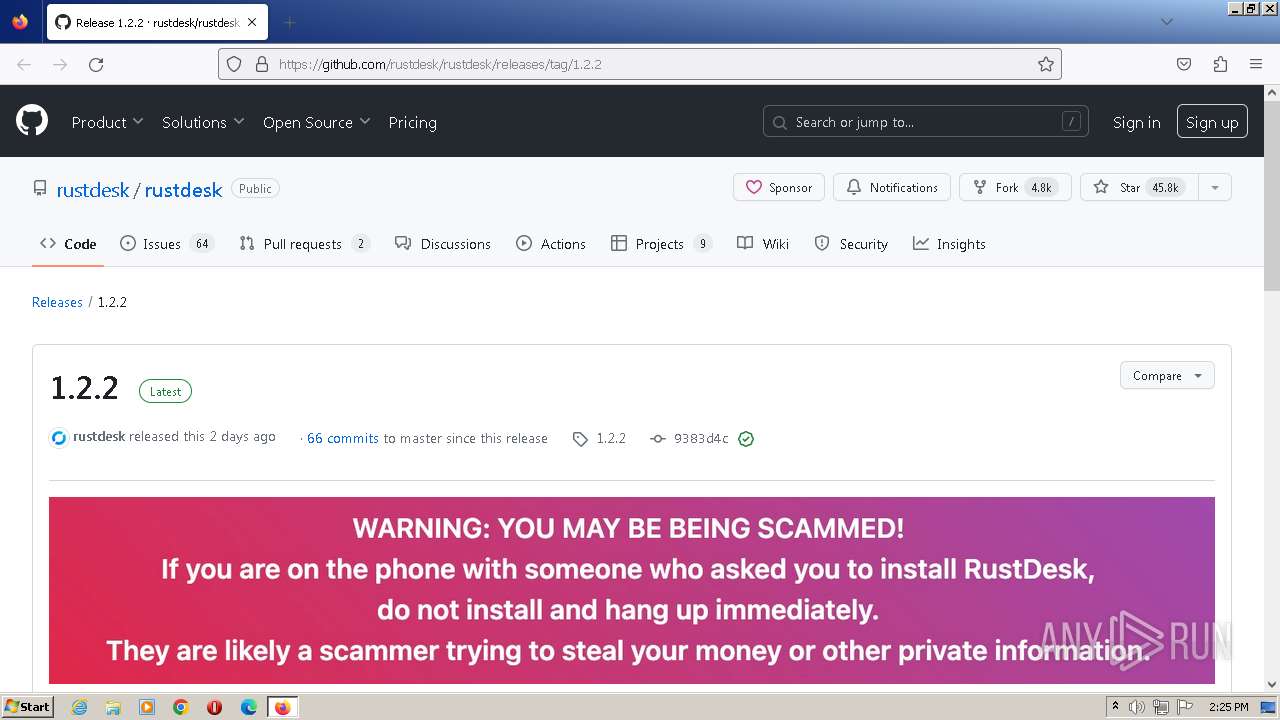1280x720 pixels.
Task: Click the rustdesk author link
Action: tap(99, 437)
